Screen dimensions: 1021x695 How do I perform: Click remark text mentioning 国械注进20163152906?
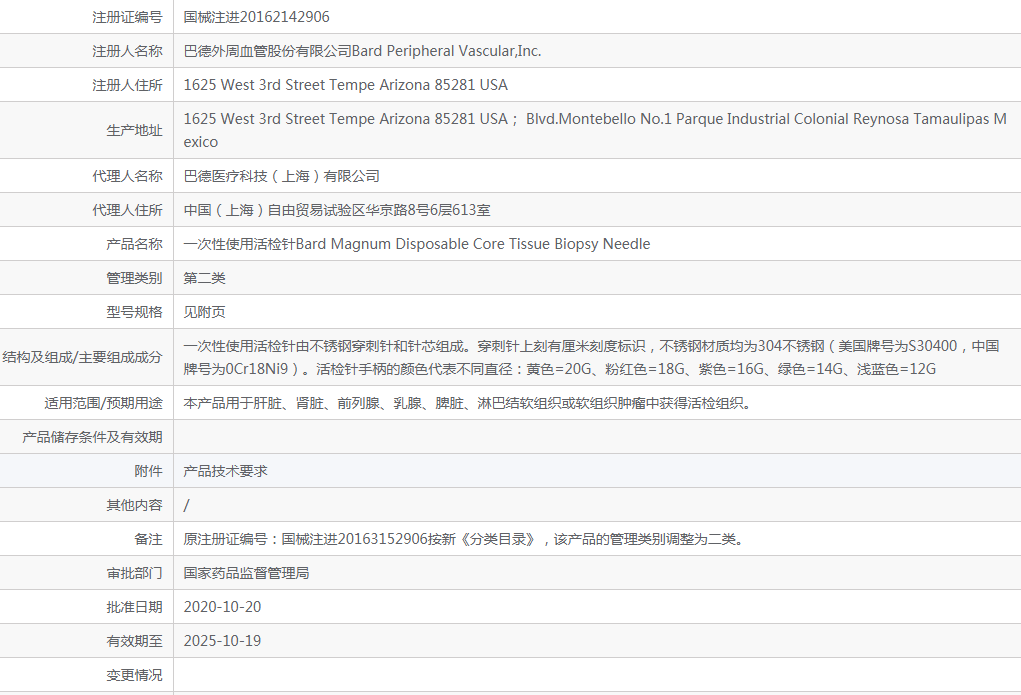click(x=464, y=539)
